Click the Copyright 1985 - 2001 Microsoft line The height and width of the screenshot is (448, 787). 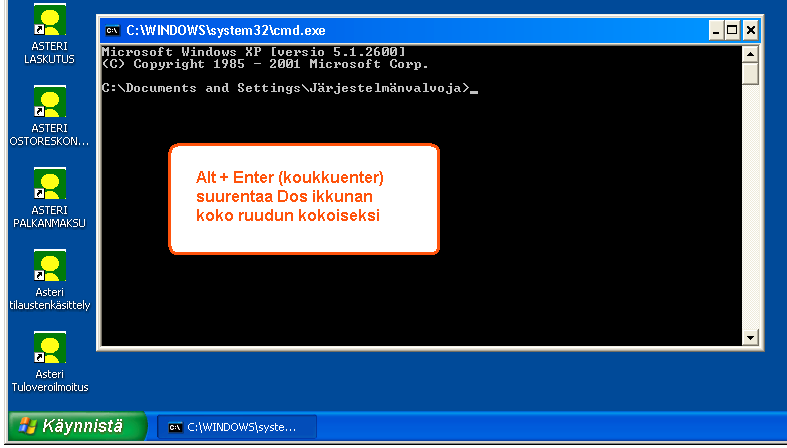click(x=265, y=64)
